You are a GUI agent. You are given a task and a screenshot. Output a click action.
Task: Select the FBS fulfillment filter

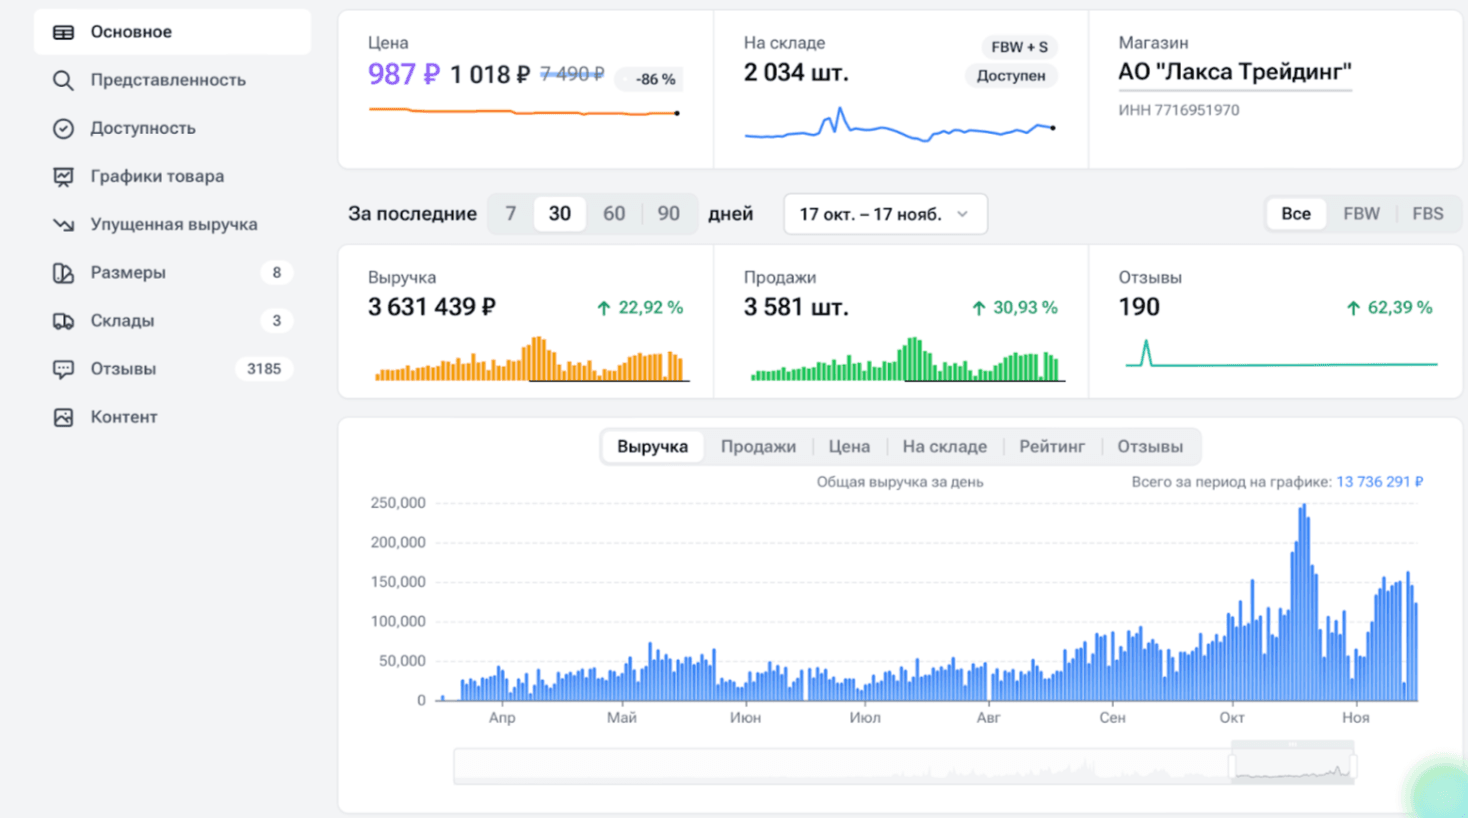click(x=1427, y=214)
